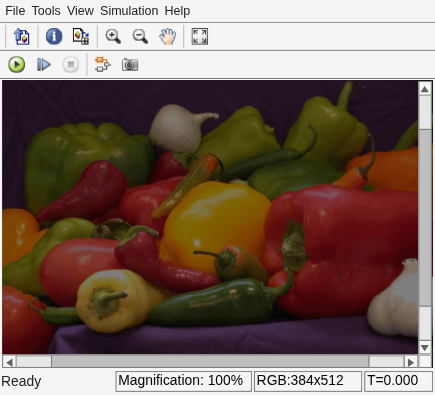Click the Ready status text

click(x=21, y=381)
